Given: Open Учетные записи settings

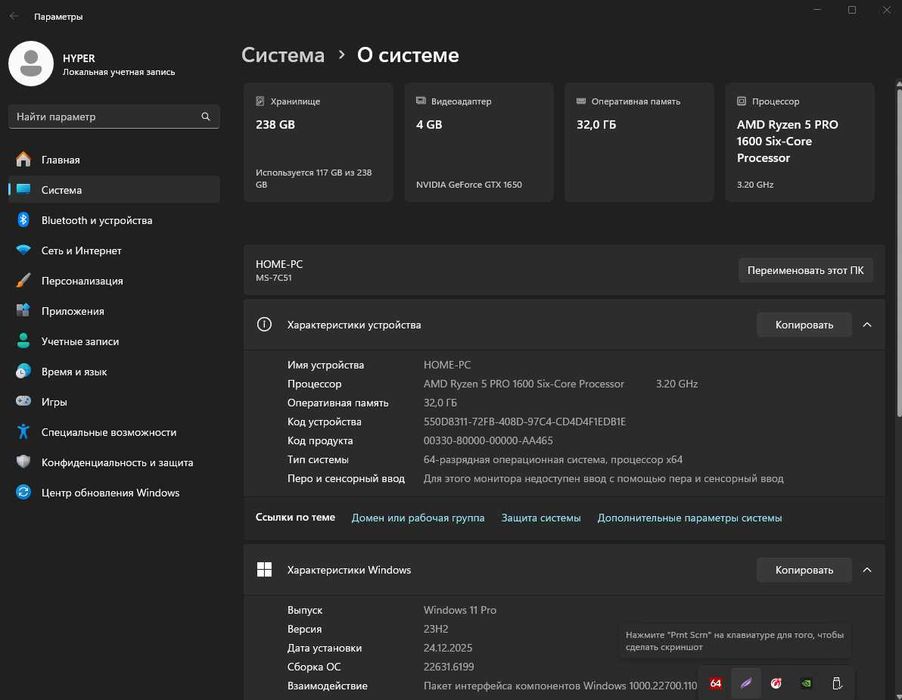Looking at the screenshot, I should point(114,341).
